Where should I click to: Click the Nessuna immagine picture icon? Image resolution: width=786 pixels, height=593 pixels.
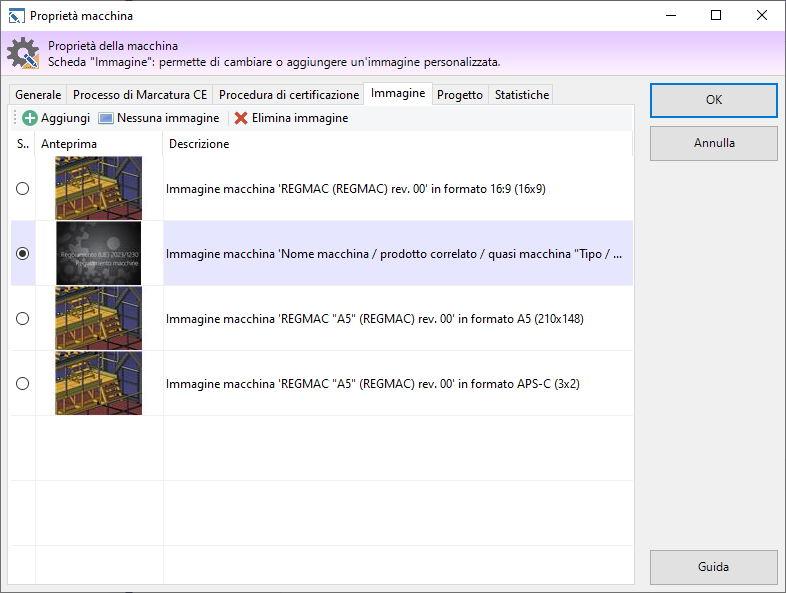tap(106, 118)
